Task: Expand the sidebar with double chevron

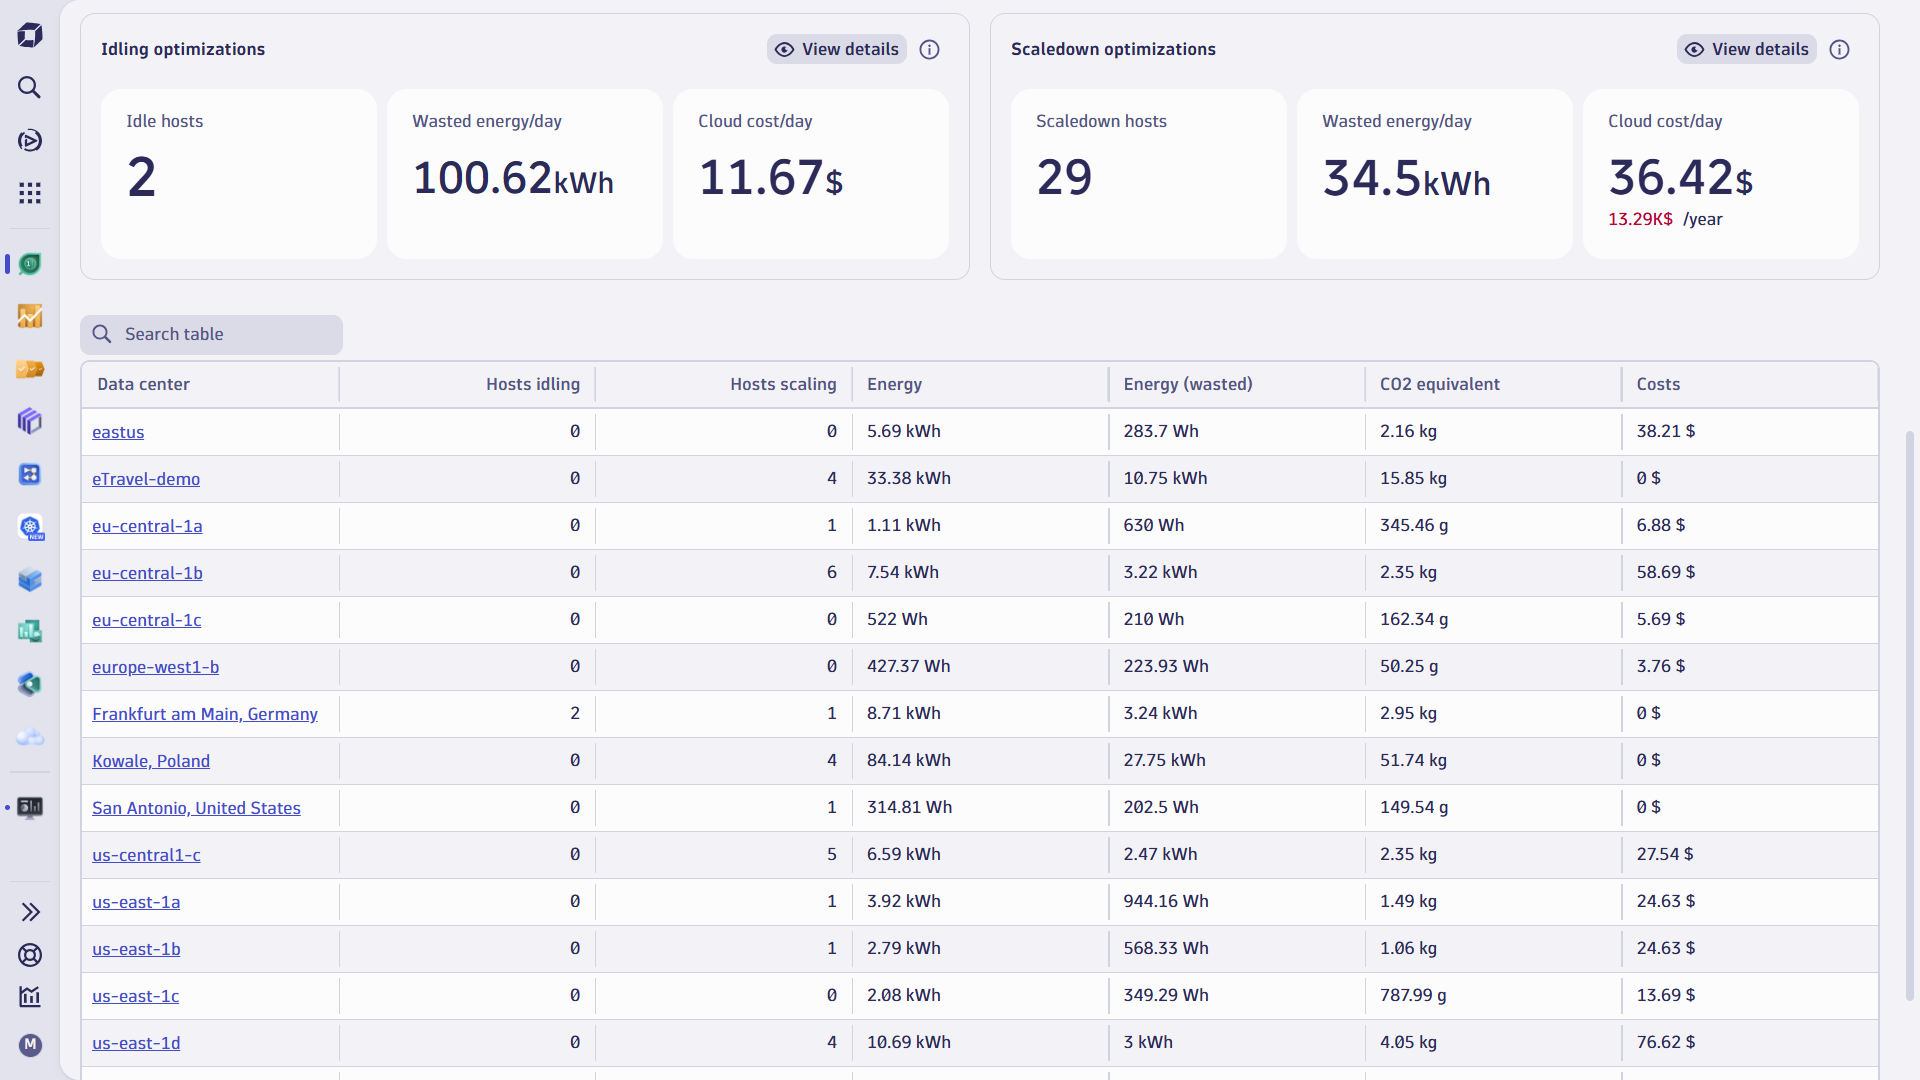Action: pos(30,912)
